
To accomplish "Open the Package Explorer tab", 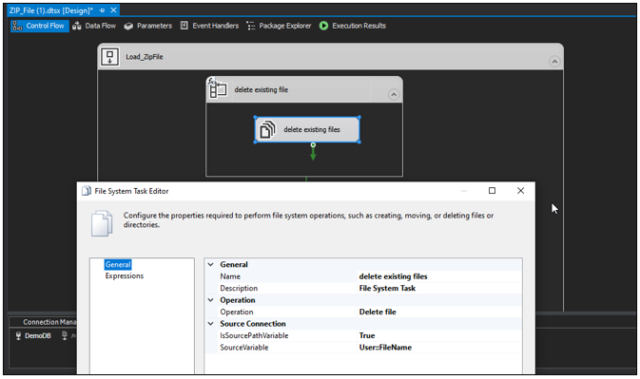I will (x=279, y=26).
